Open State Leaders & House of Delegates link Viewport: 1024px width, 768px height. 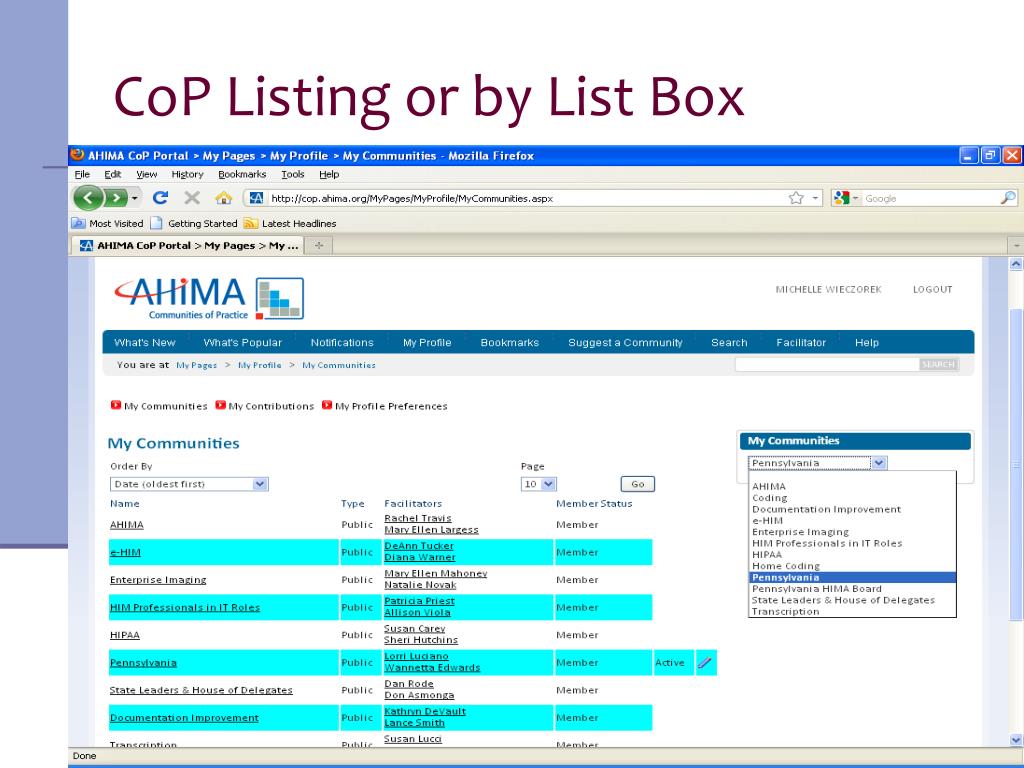pyautogui.click(x=201, y=690)
